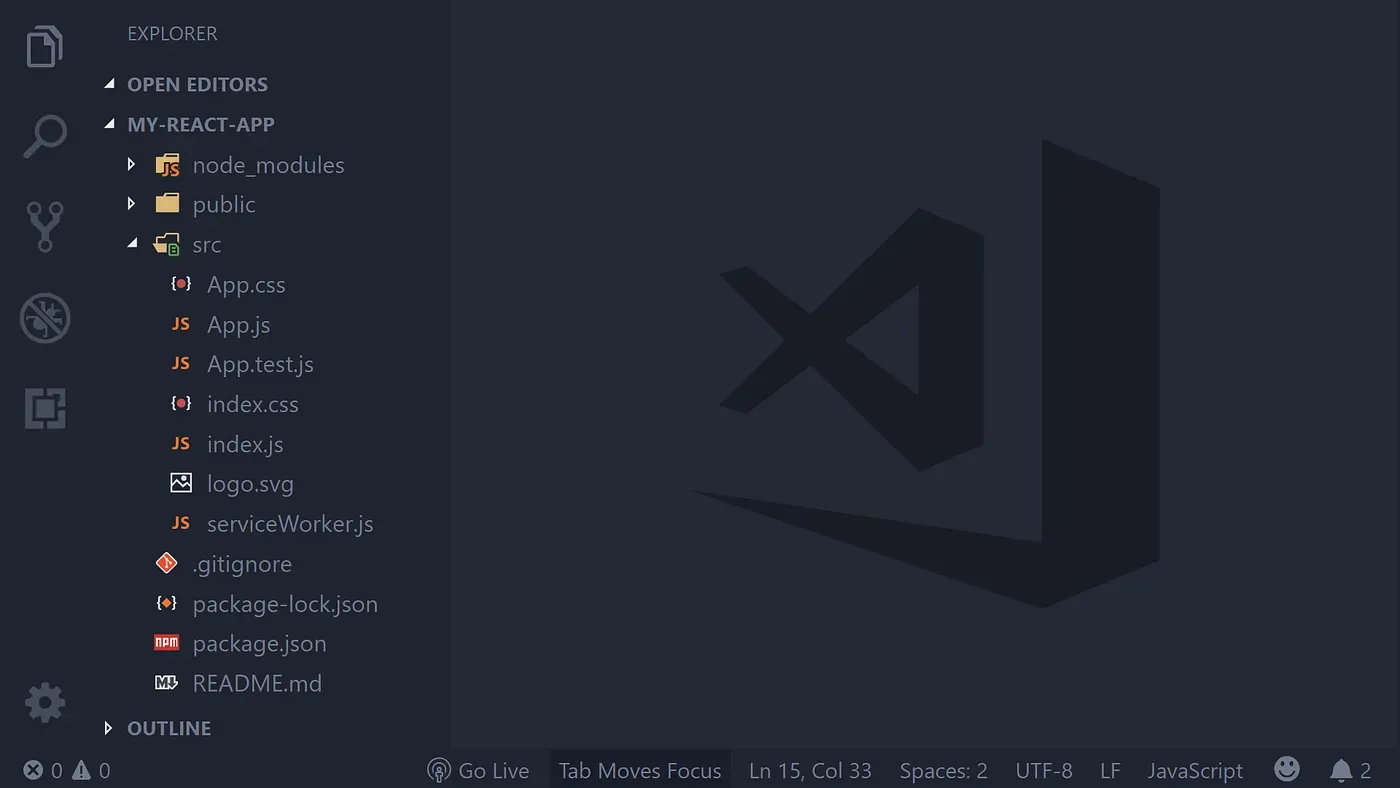Open the Explorer view in the activity bar
Screen dimensions: 1400x788
[45, 46]
